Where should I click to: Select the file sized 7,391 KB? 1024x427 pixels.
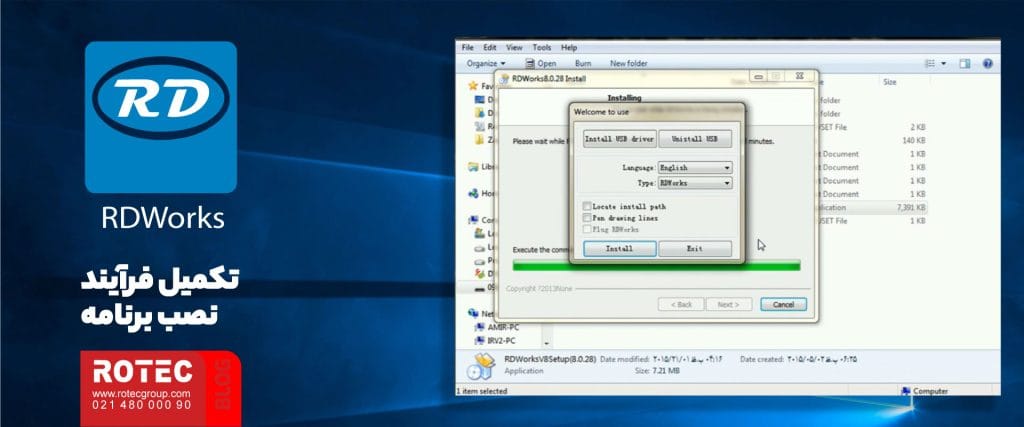[871, 208]
